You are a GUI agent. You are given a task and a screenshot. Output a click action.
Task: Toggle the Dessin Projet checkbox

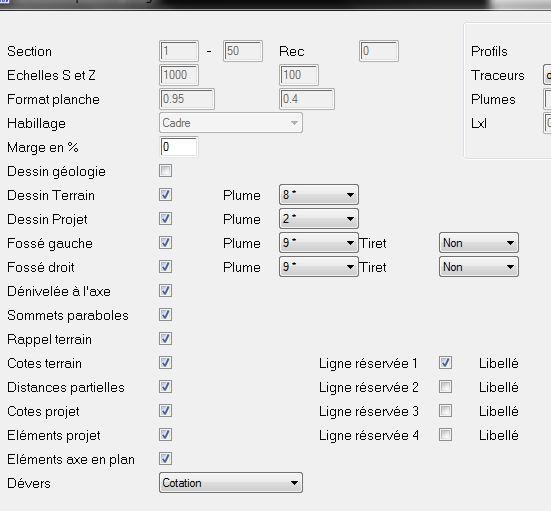[x=165, y=219]
